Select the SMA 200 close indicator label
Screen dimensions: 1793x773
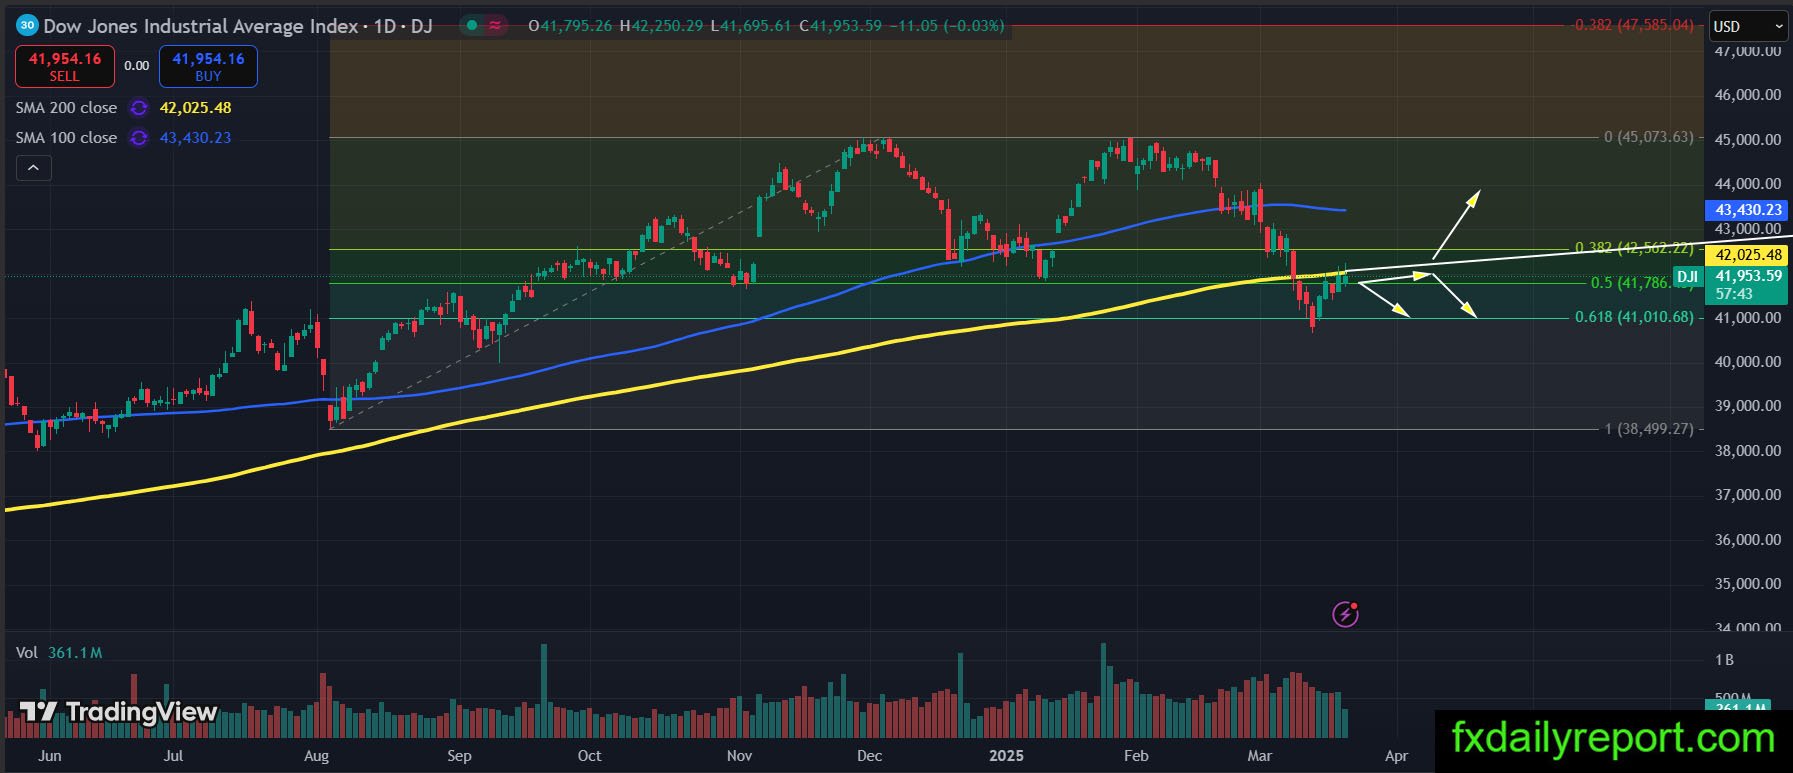pos(66,108)
